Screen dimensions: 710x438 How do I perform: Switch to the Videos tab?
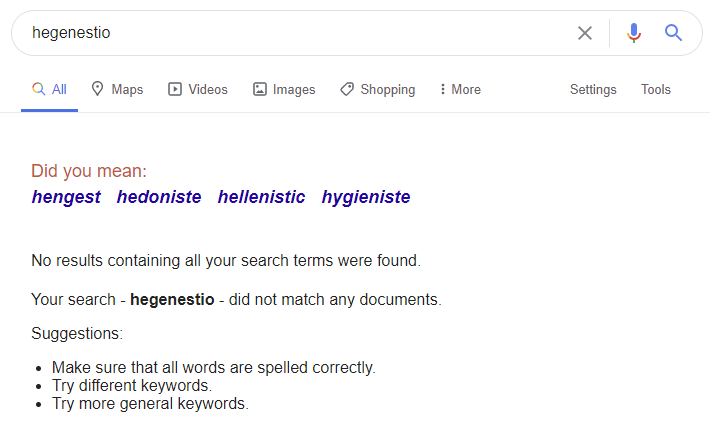tap(198, 89)
